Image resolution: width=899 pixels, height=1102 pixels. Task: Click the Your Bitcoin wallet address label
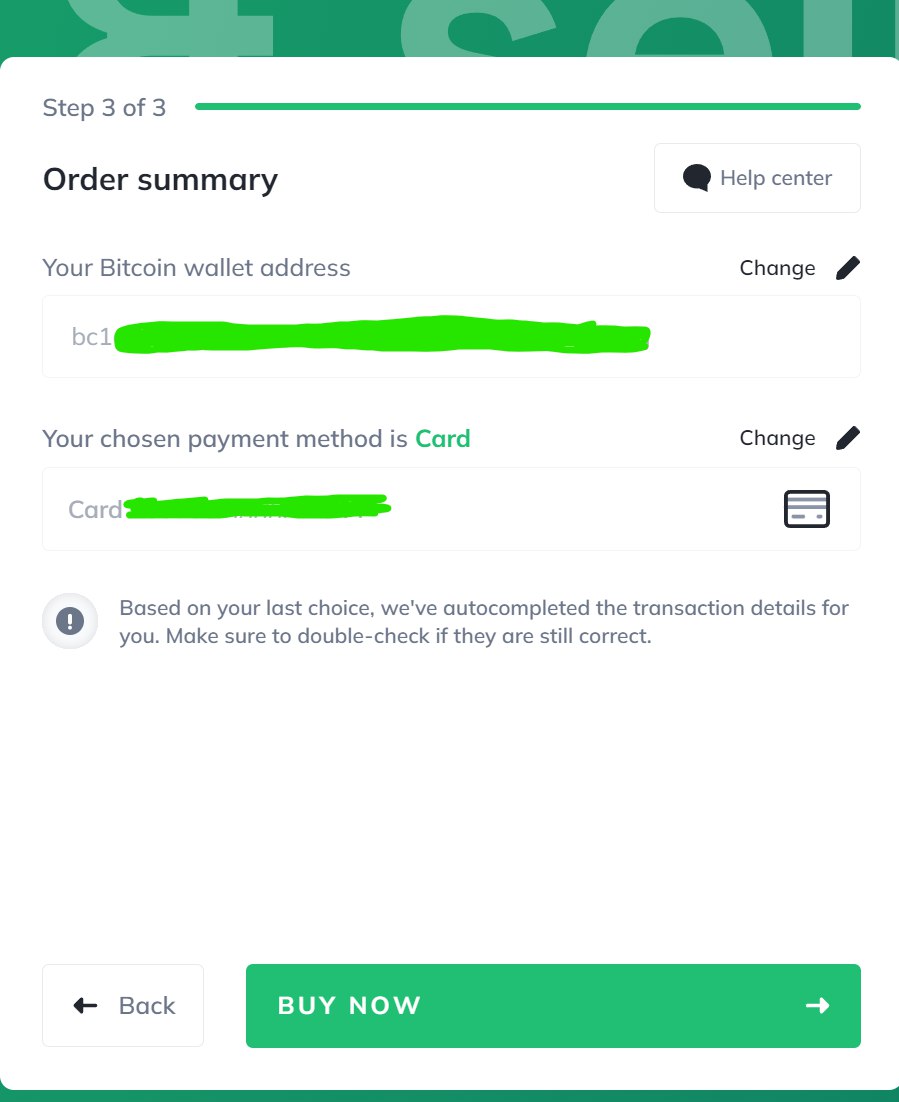tap(196, 268)
